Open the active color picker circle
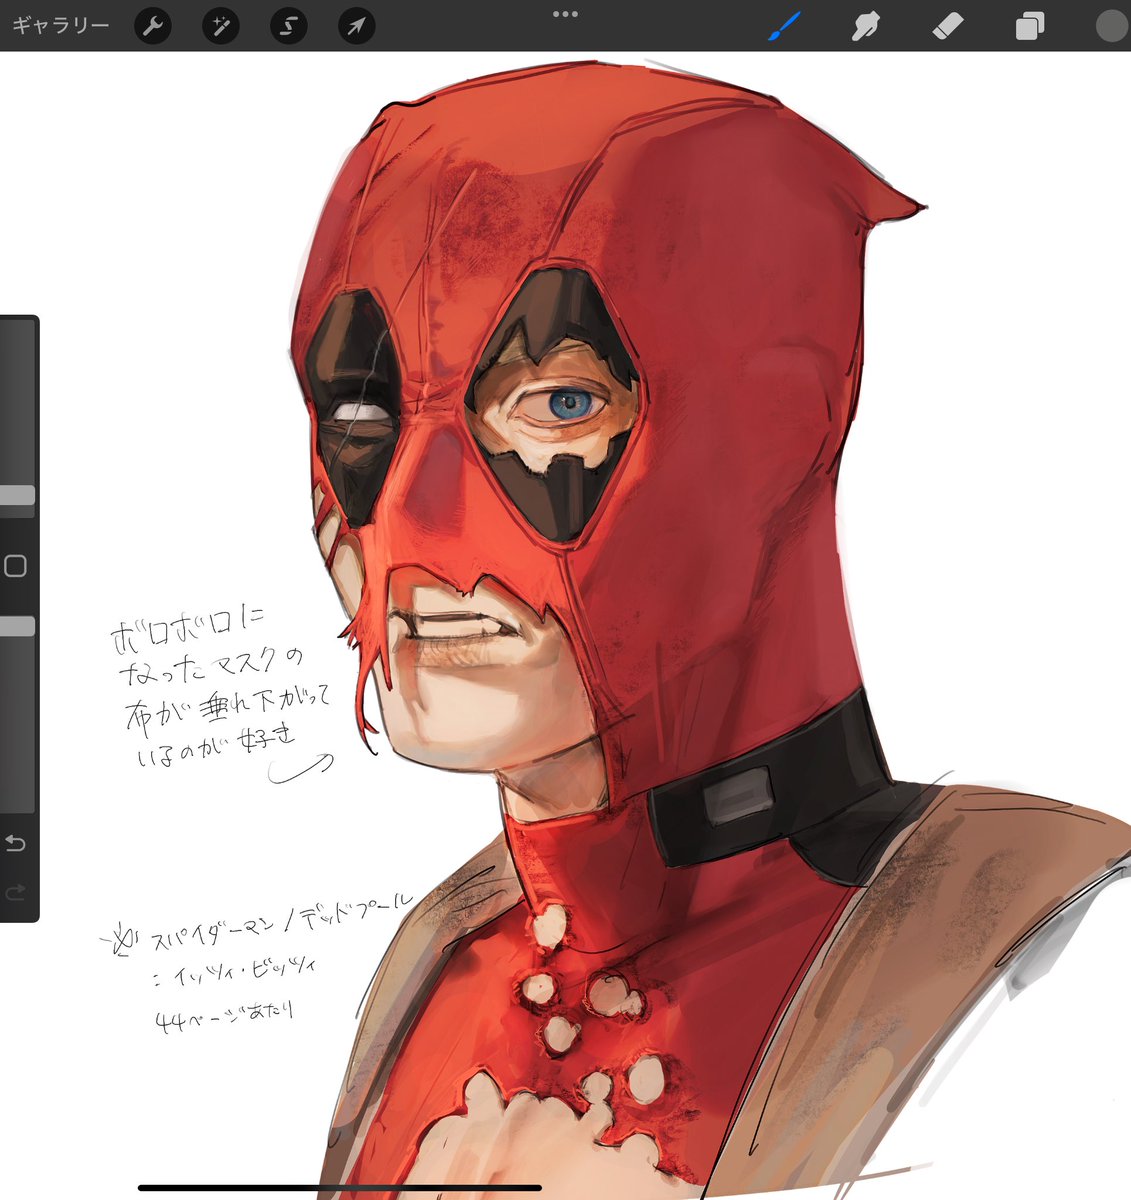 coord(1111,26)
